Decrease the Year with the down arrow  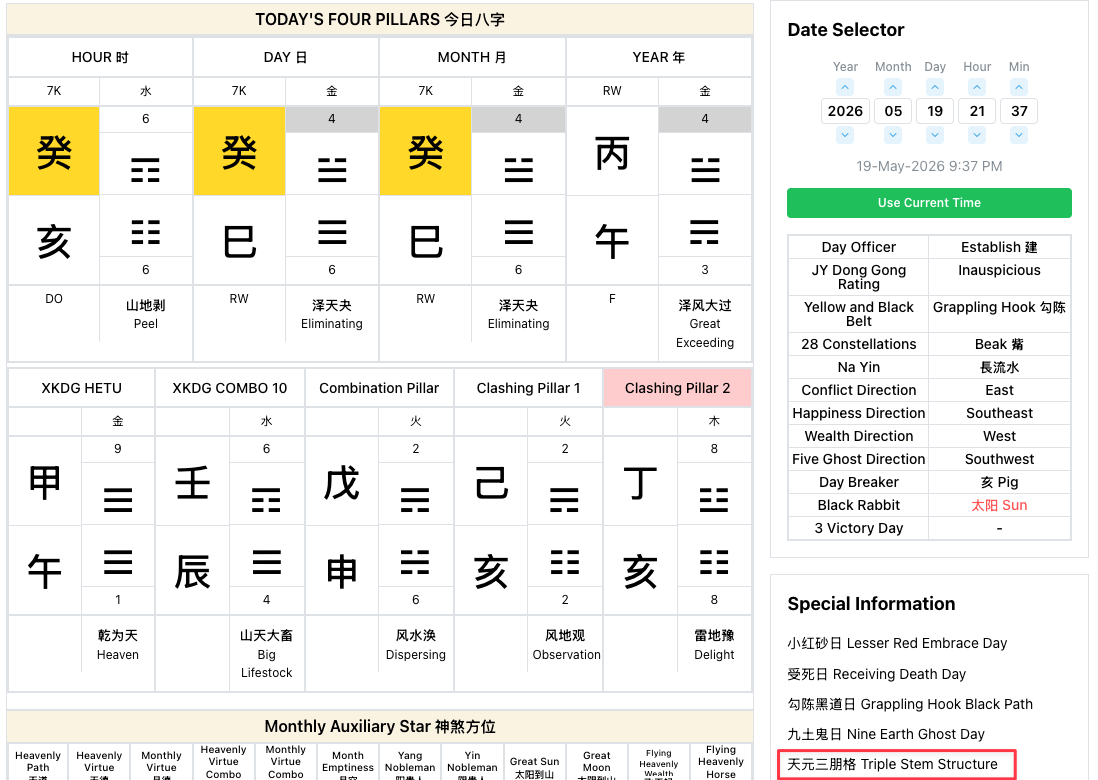[x=845, y=134]
